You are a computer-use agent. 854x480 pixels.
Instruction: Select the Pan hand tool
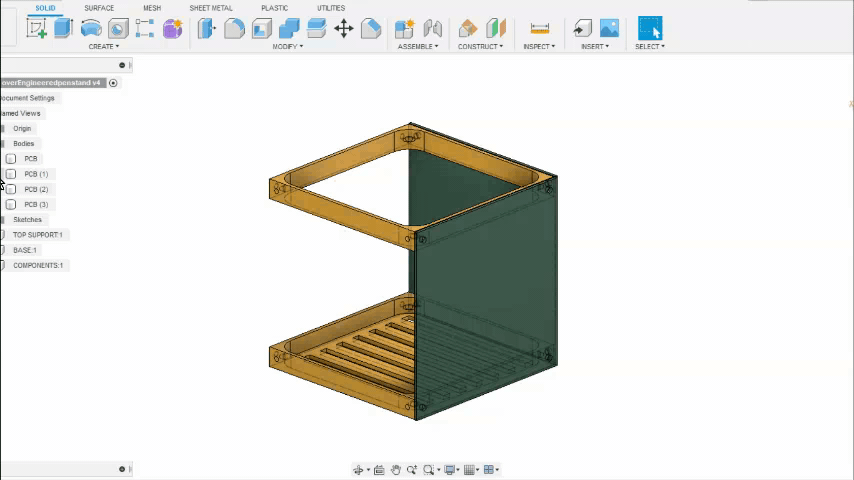395,470
